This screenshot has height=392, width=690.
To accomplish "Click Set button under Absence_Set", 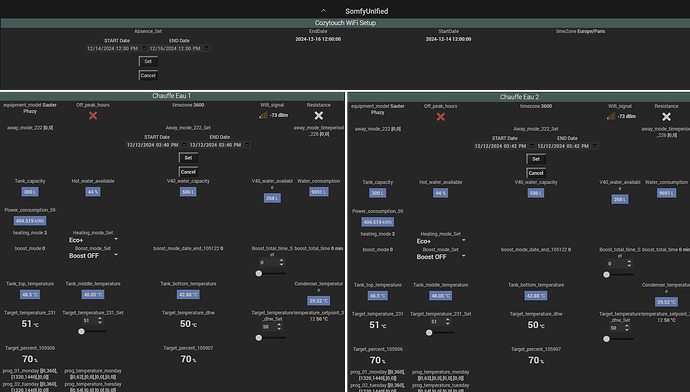I will [x=148, y=61].
